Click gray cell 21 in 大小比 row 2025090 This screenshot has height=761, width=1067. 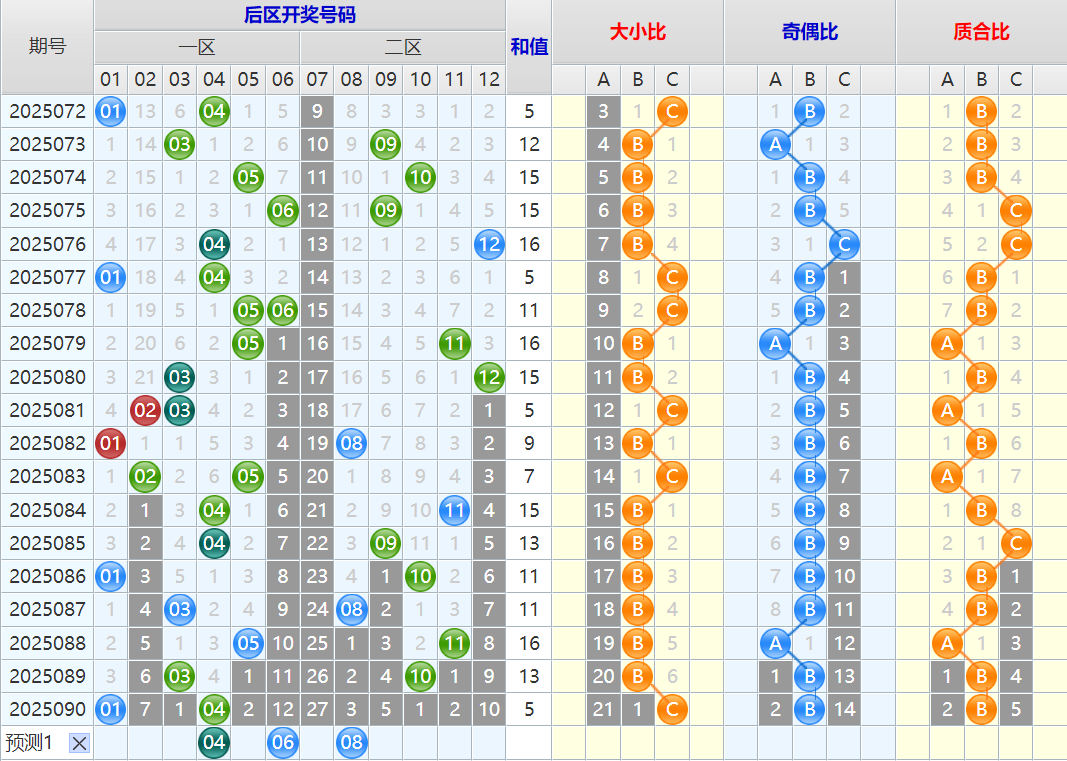point(603,709)
